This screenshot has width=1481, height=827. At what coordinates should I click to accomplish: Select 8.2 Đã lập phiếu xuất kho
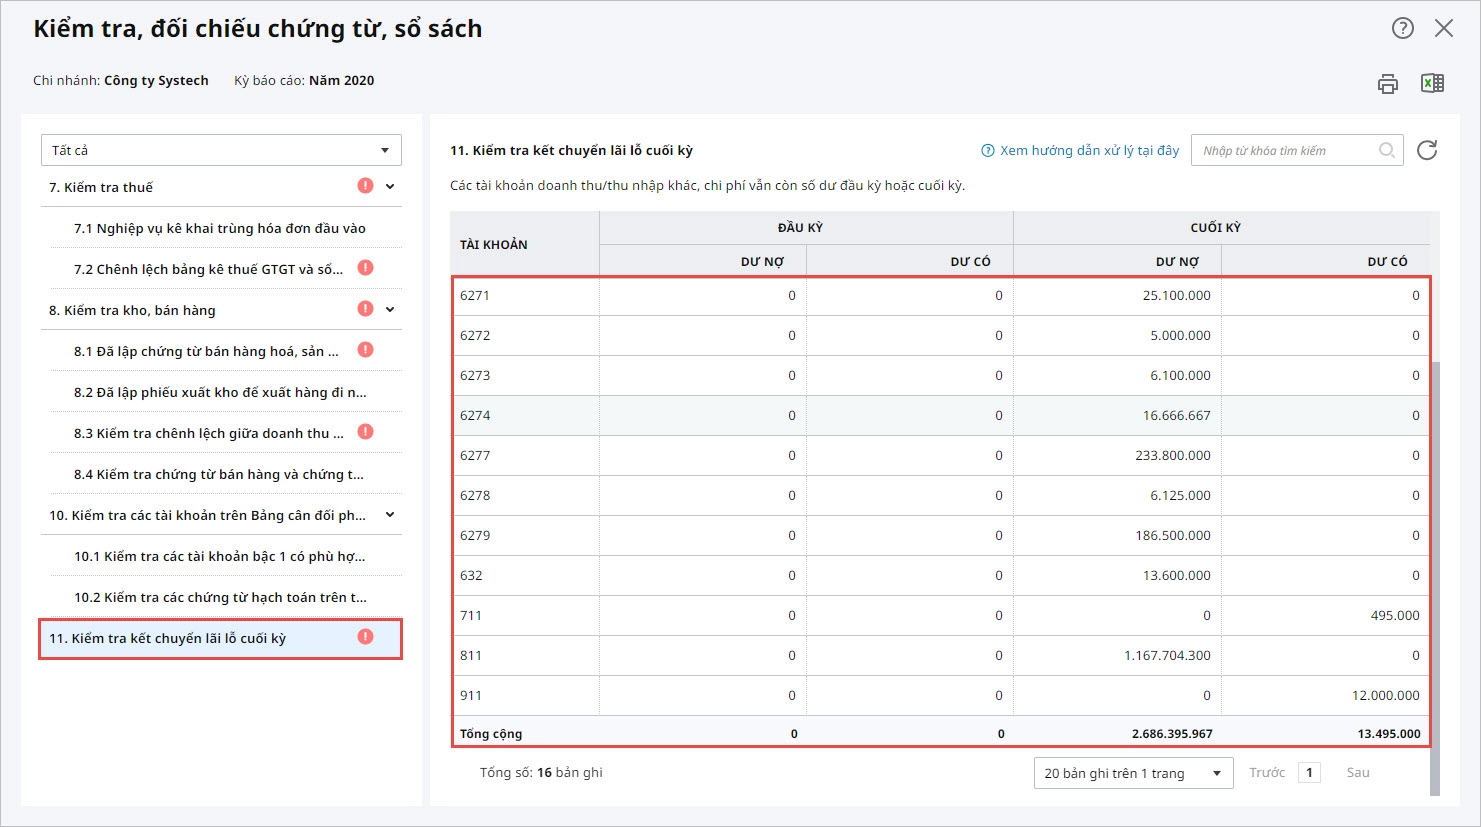(x=226, y=392)
